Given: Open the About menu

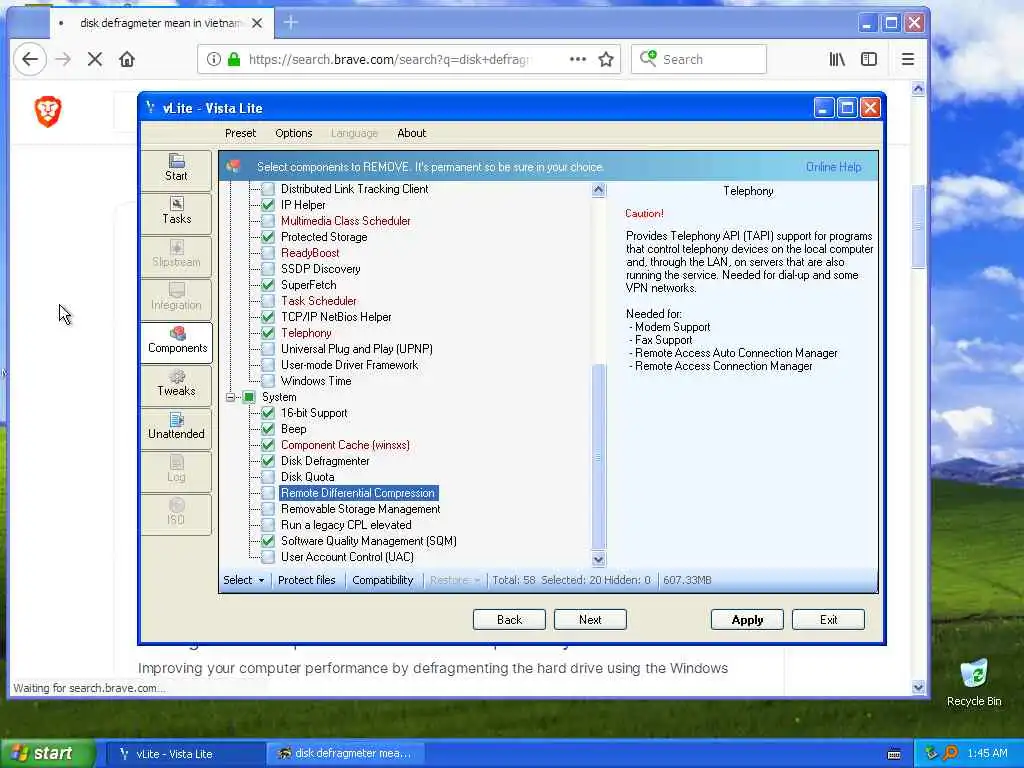Looking at the screenshot, I should point(411,133).
